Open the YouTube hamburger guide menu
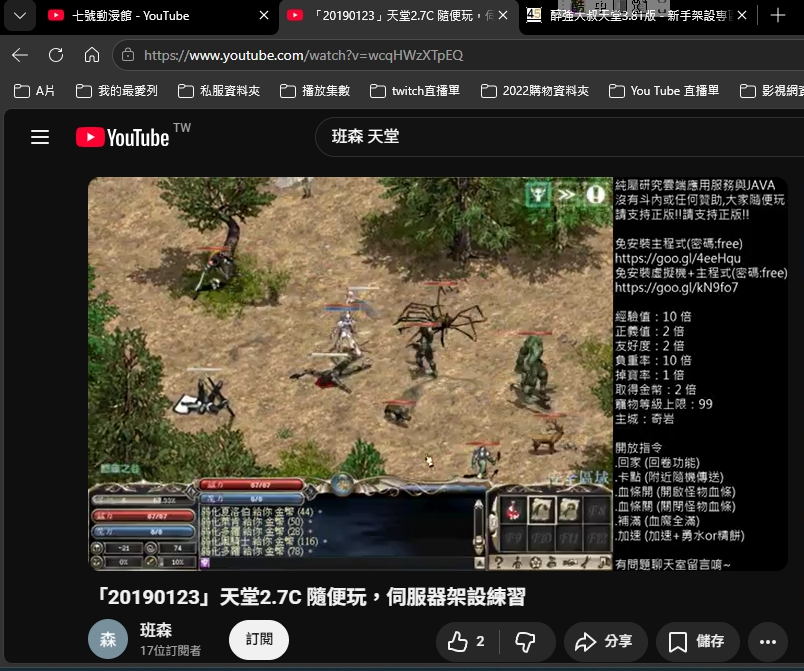This screenshot has width=804, height=671. coord(40,137)
